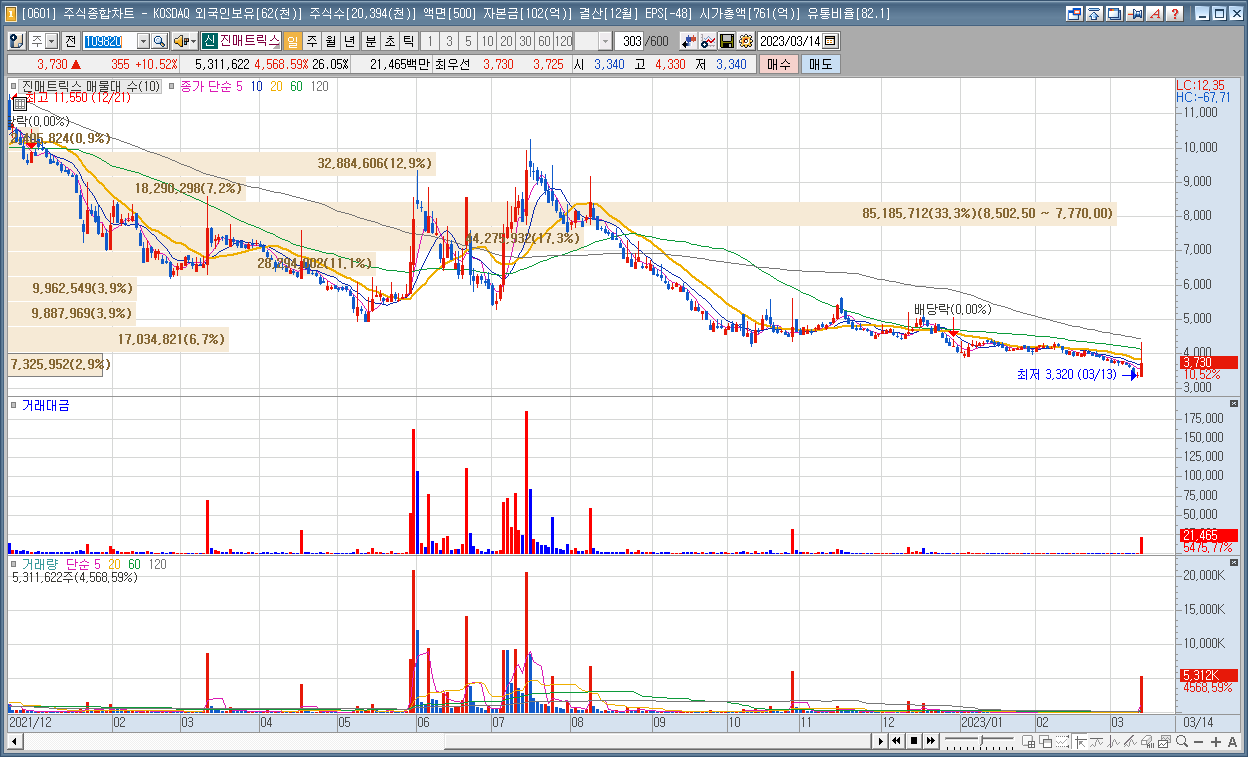Open help question mark icon in title bar
This screenshot has width=1248, height=757.
1174,14
